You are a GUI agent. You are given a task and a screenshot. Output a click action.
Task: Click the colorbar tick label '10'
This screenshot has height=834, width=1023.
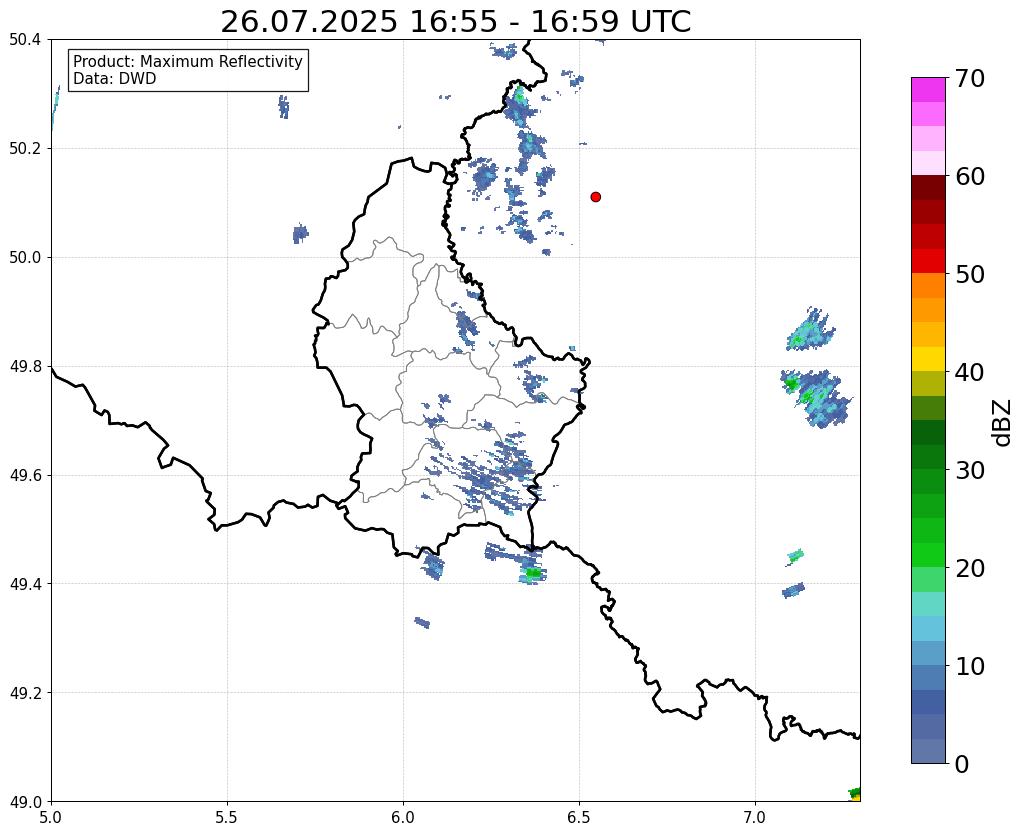[x=969, y=666]
